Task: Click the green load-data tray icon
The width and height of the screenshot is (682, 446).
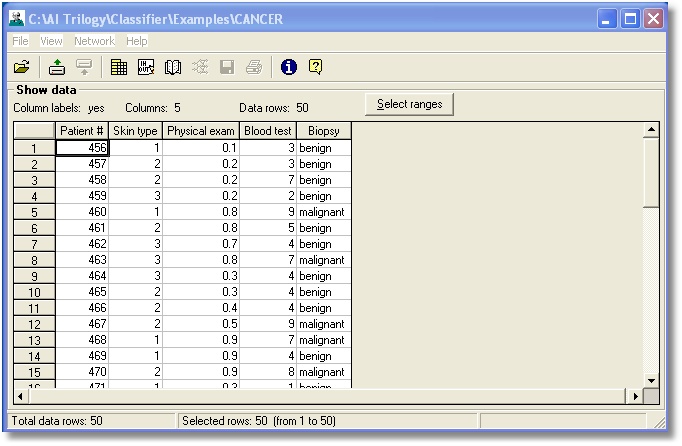Action: pos(57,67)
